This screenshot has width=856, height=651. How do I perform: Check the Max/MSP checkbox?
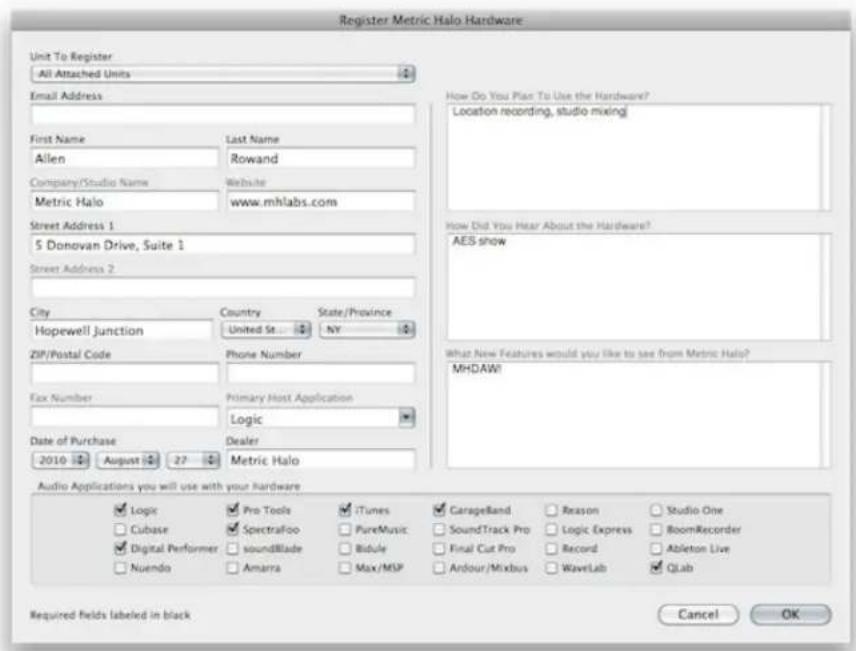(x=344, y=568)
